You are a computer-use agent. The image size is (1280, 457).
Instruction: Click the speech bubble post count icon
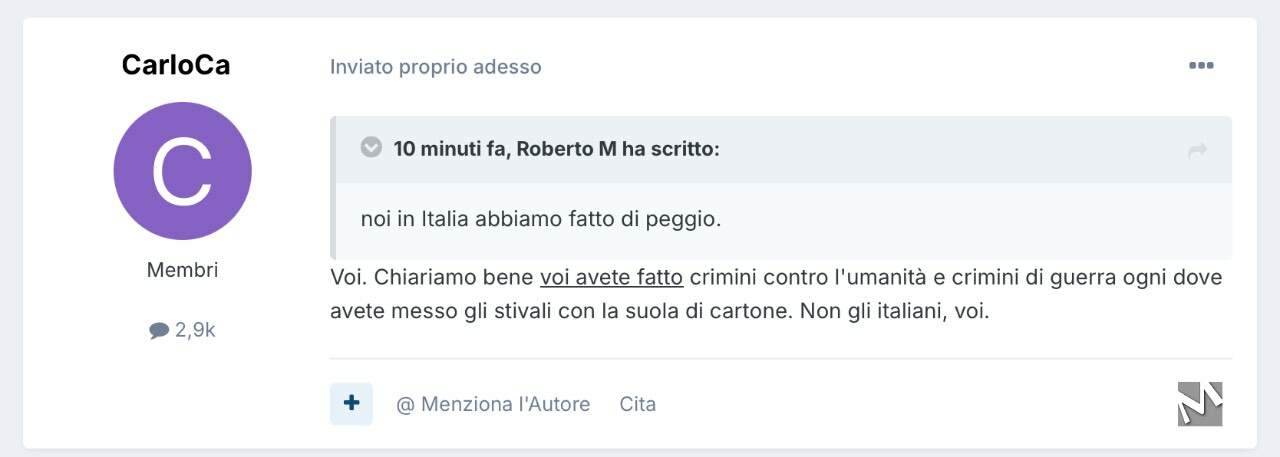coord(159,330)
